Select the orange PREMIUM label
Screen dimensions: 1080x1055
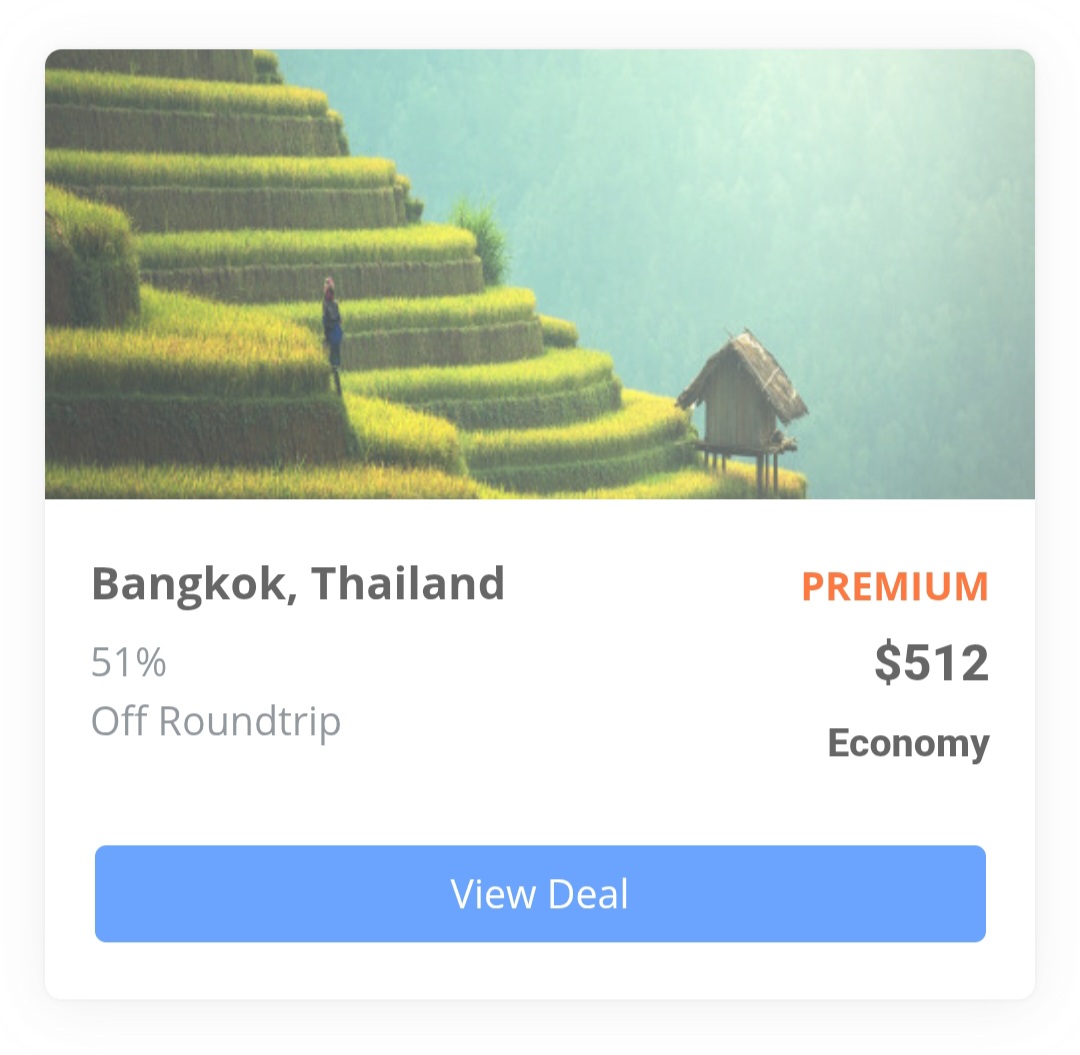(x=895, y=587)
